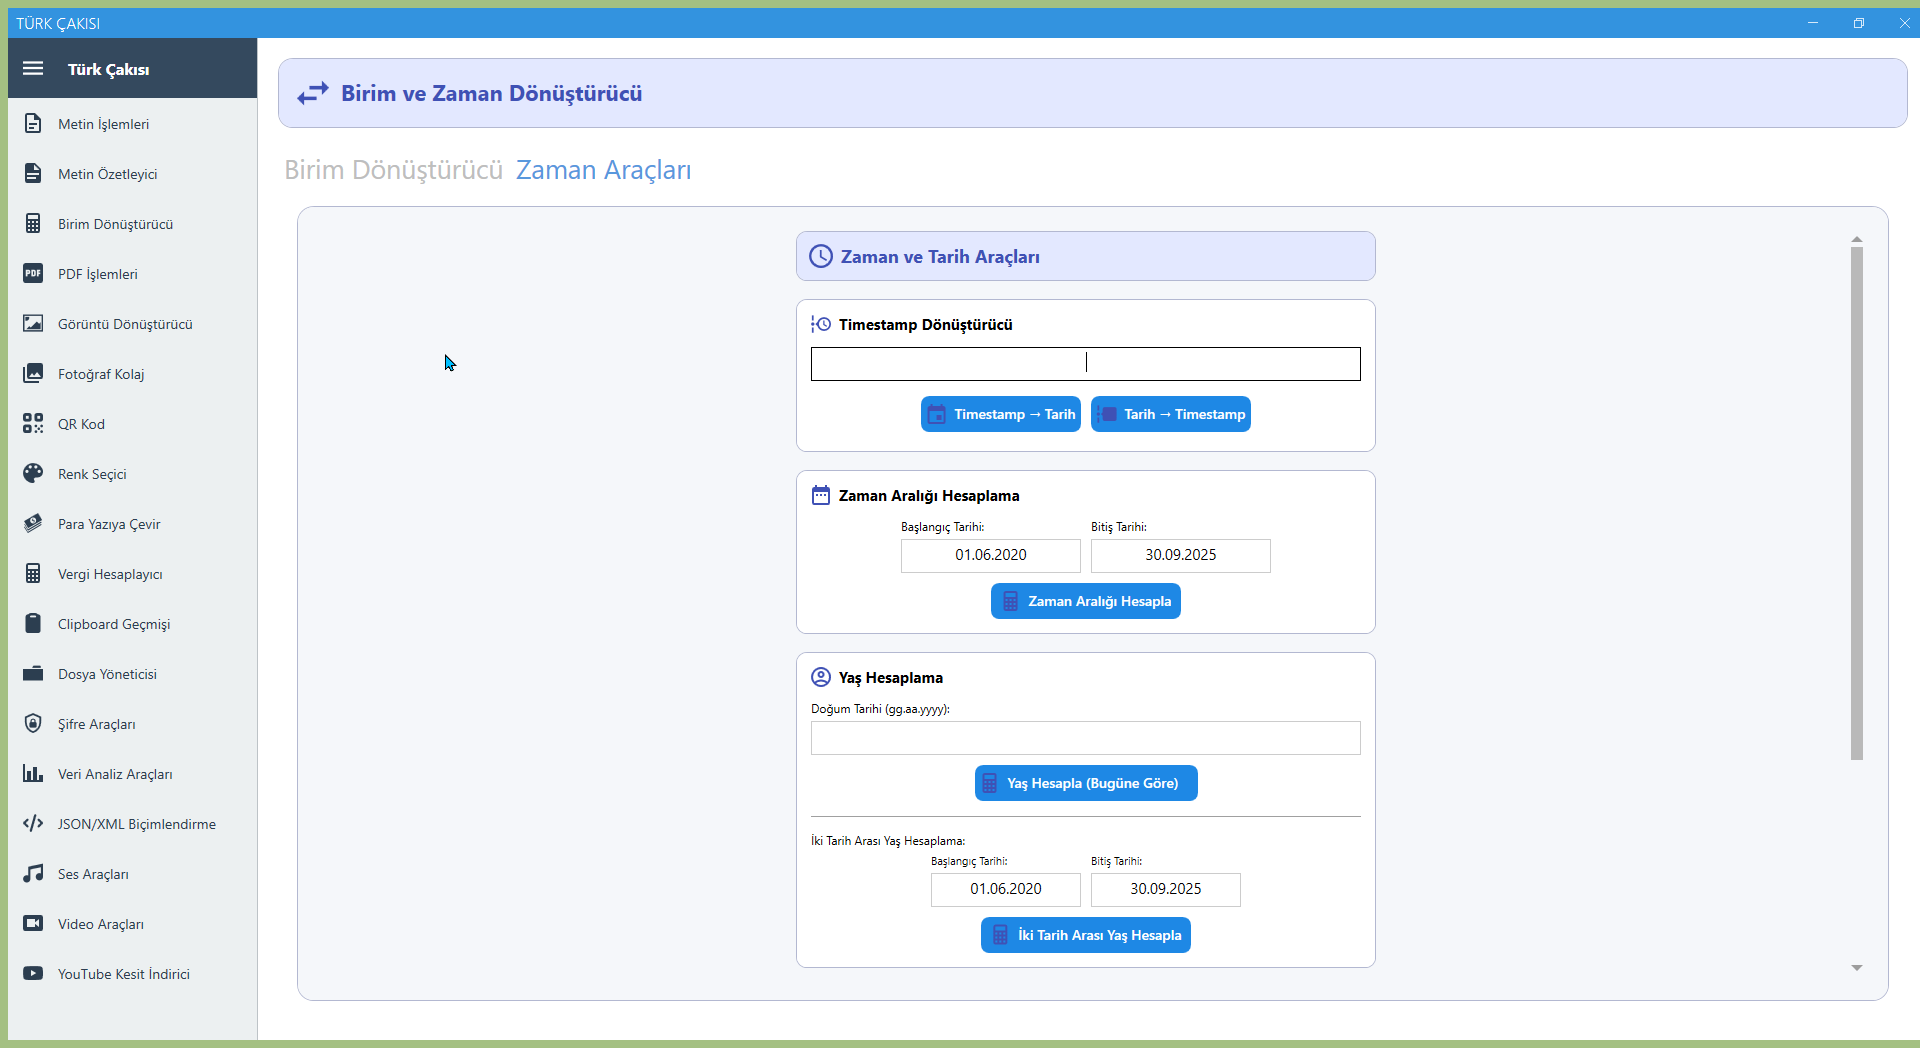Click the Şifre Araçları shield icon
This screenshot has height=1048, width=1920.
coord(33,724)
